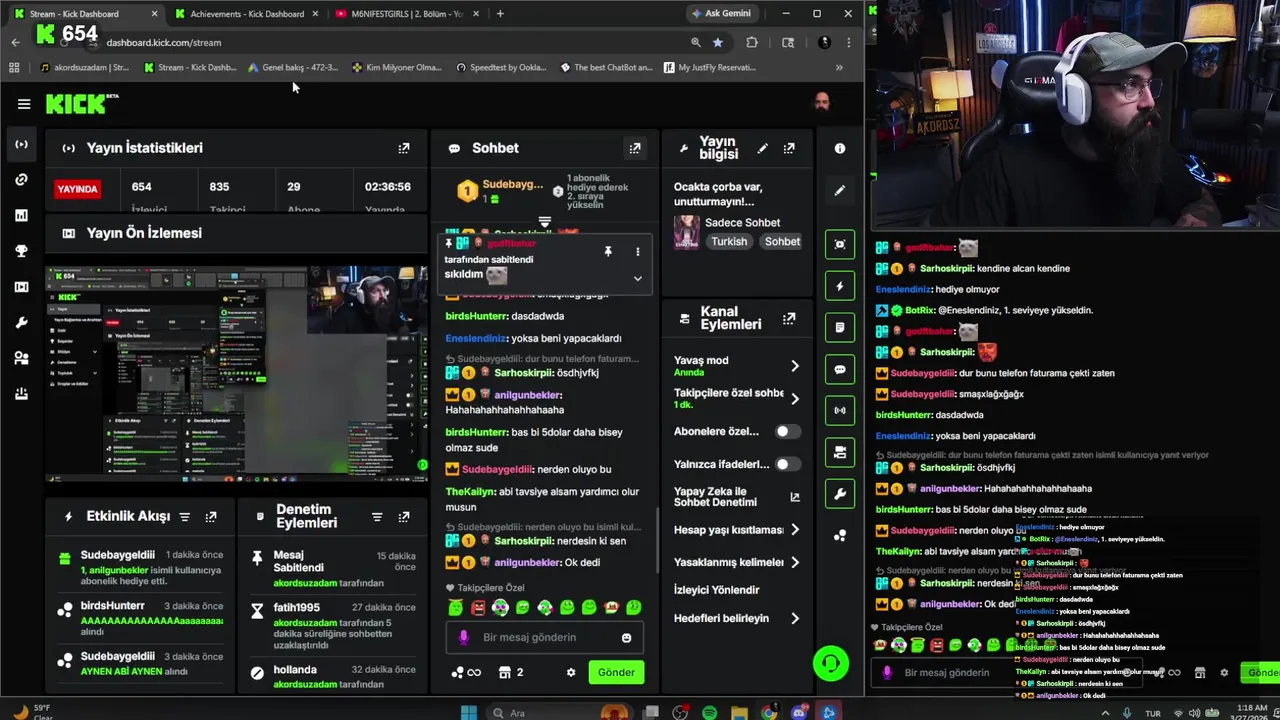
Task: Open the Speedtest by Ookla bookmark
Action: point(501,68)
